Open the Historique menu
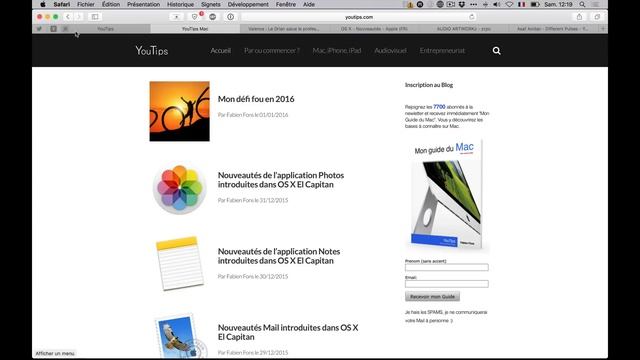 pyautogui.click(x=180, y=4)
